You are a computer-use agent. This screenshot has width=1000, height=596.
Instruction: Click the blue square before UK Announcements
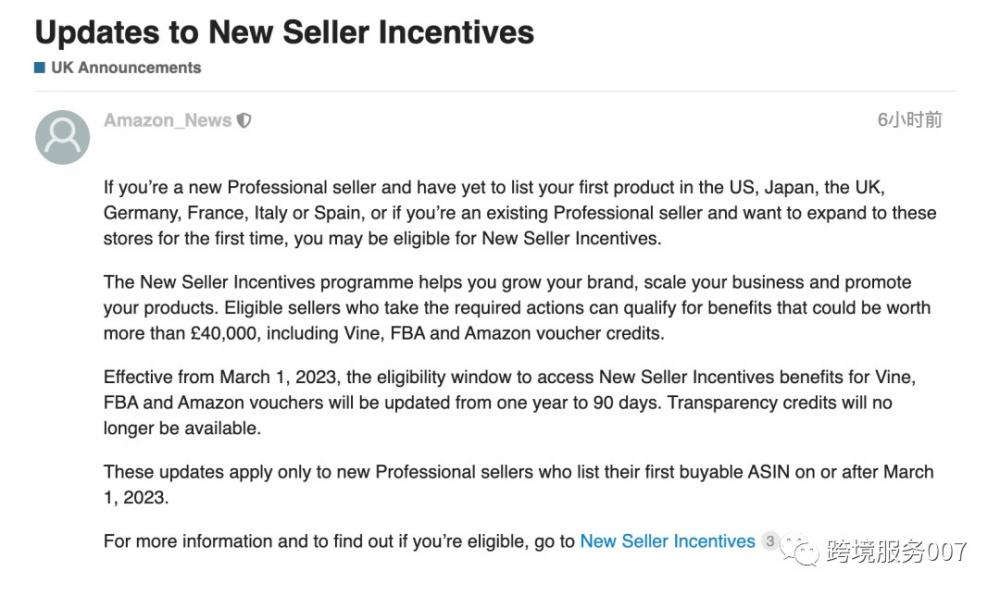click(x=40, y=68)
